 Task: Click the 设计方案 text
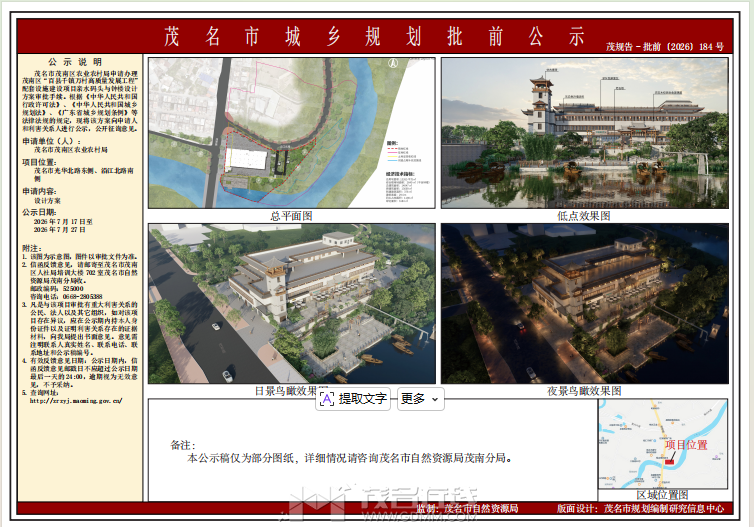tap(47, 201)
